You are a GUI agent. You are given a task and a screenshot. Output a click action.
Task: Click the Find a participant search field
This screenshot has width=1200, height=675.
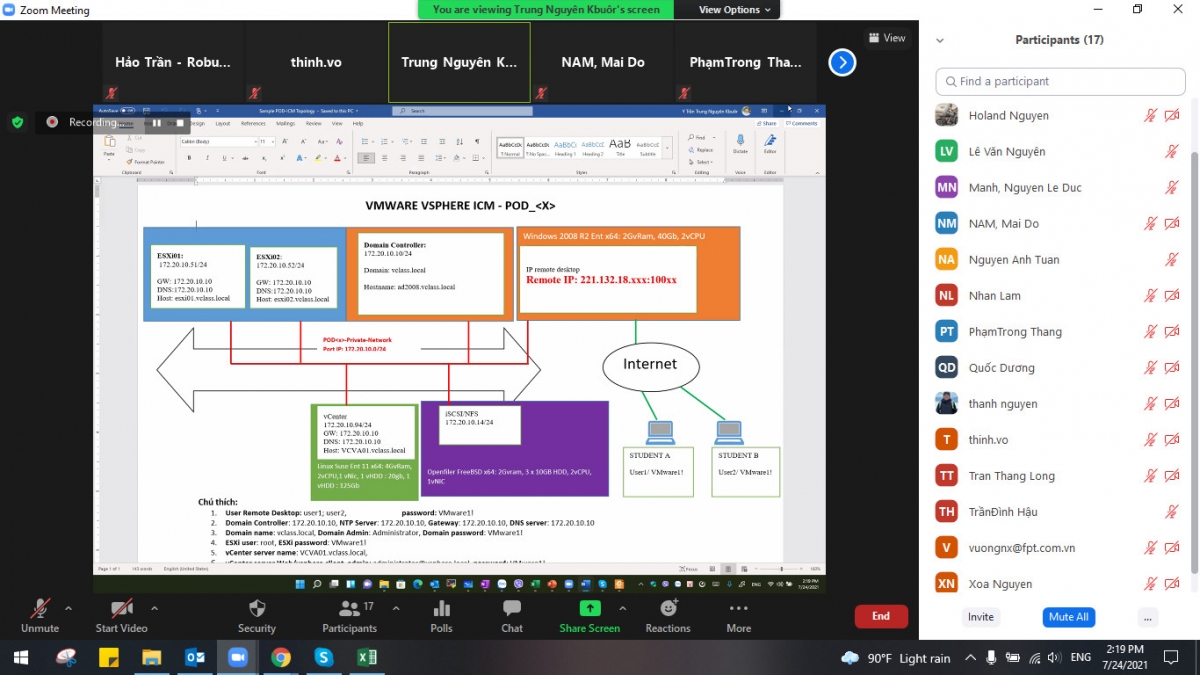[1060, 81]
